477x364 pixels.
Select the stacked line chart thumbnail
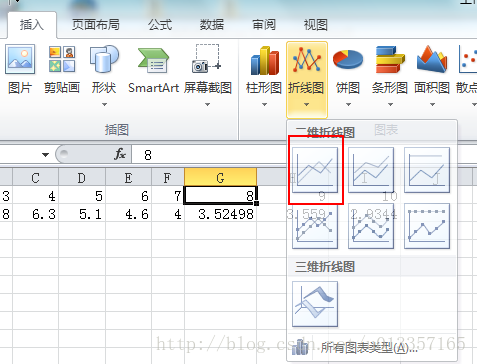[x=371, y=170]
